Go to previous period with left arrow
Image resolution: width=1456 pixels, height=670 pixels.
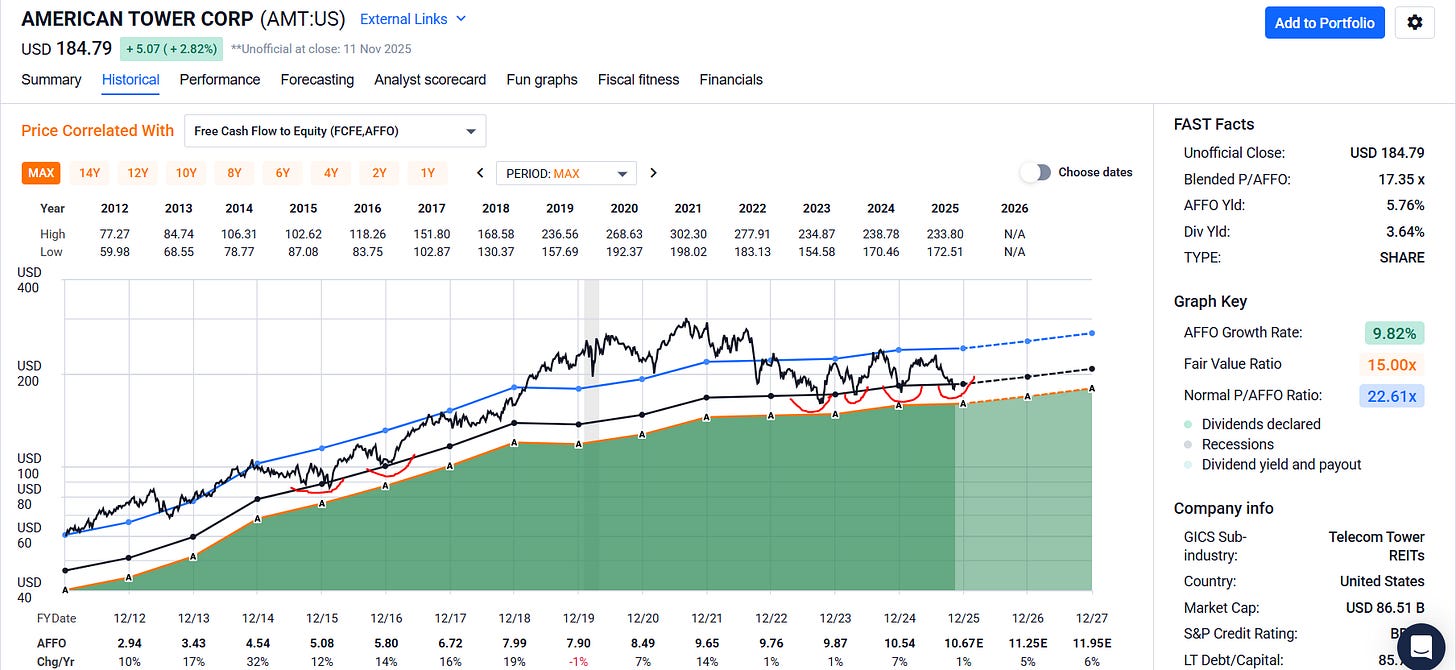(481, 173)
